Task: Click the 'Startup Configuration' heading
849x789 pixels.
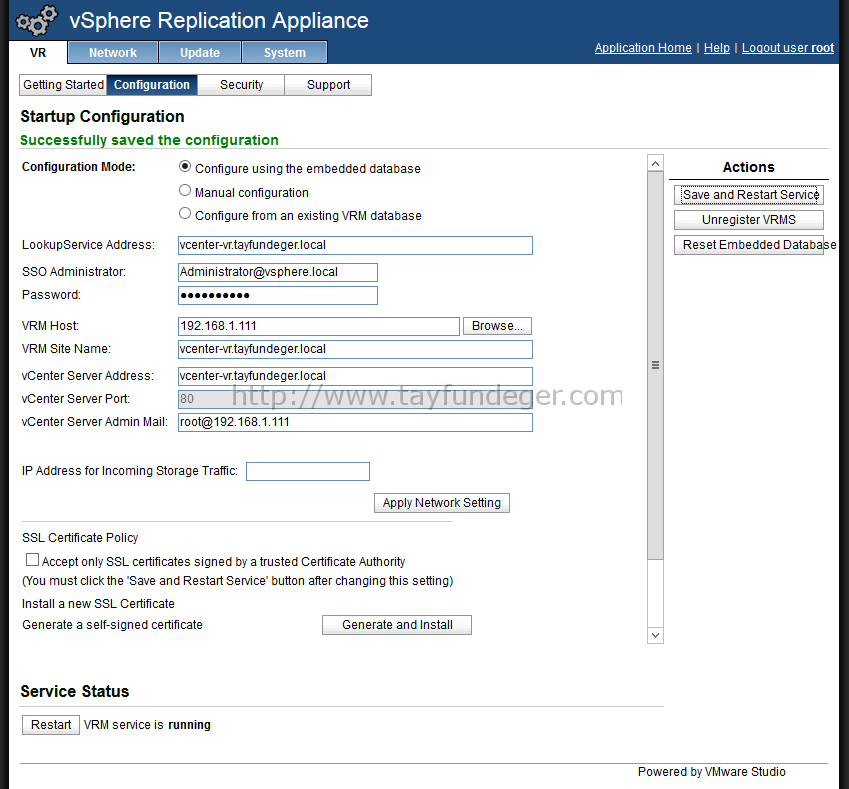Action: tap(102, 116)
